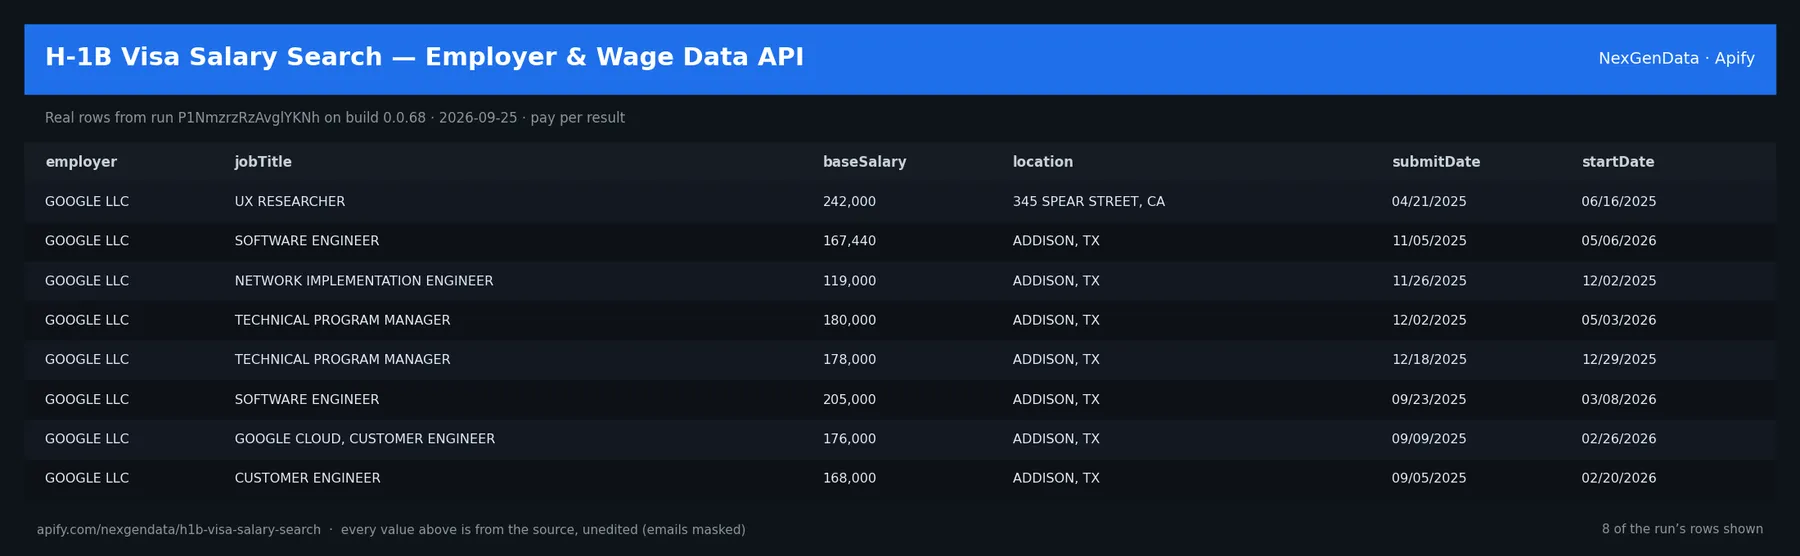Select start date 06/16/2025
Screen dimensions: 1800x556
tap(1618, 202)
